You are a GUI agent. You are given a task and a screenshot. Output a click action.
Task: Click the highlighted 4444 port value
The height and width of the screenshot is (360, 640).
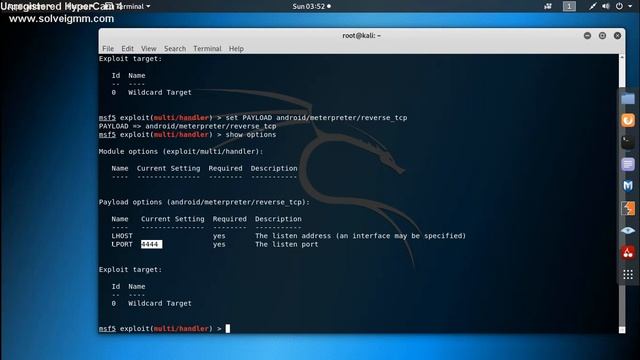click(x=151, y=244)
